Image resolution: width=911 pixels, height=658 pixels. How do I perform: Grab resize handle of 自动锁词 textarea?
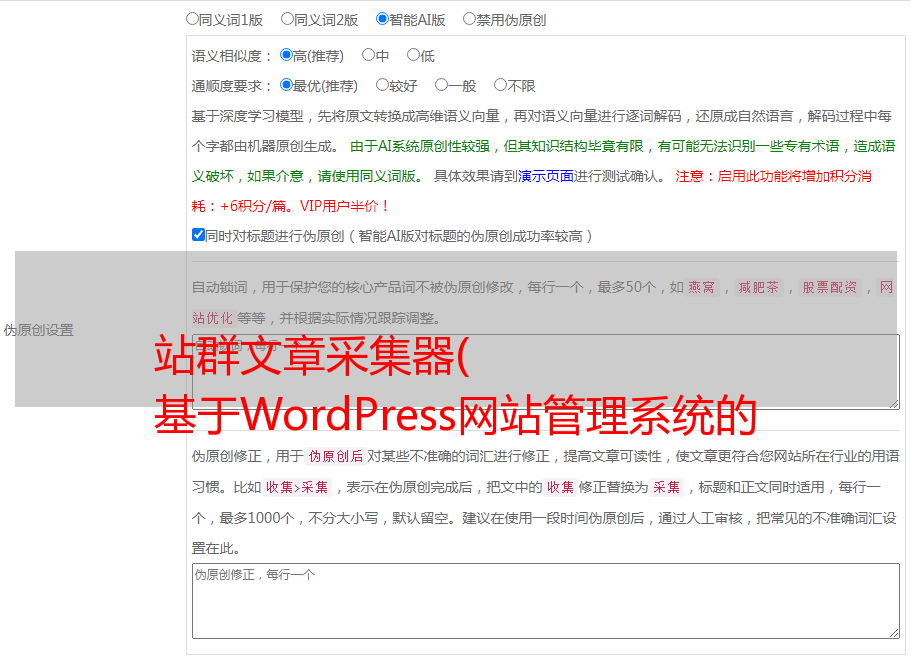[x=894, y=404]
